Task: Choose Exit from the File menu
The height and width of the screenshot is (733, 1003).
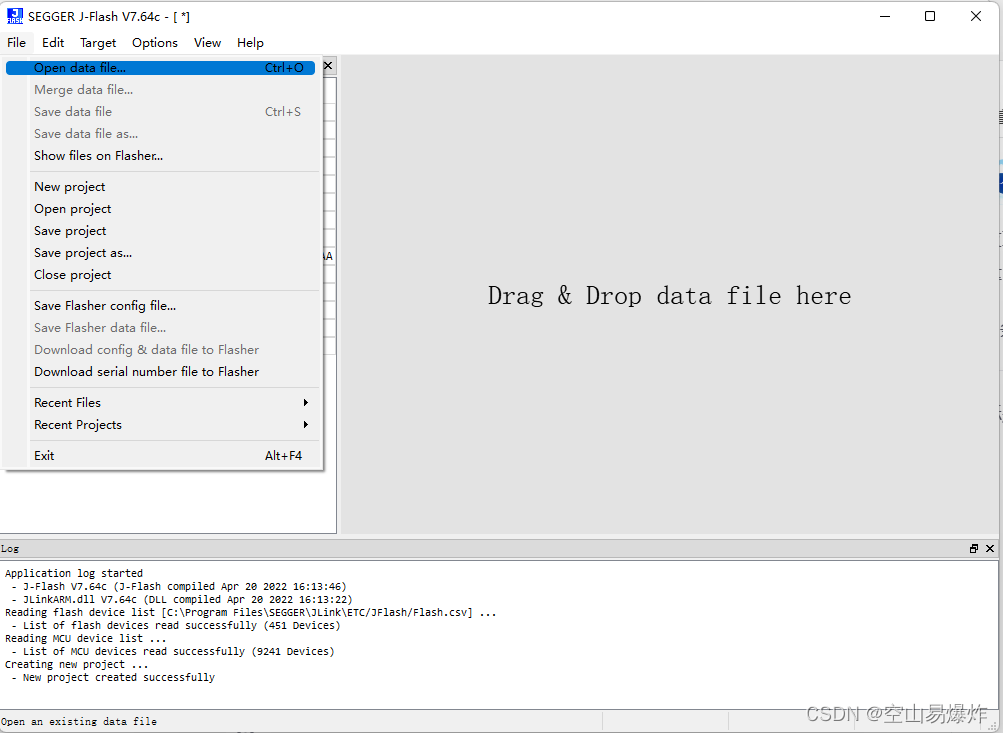Action: 161,456
